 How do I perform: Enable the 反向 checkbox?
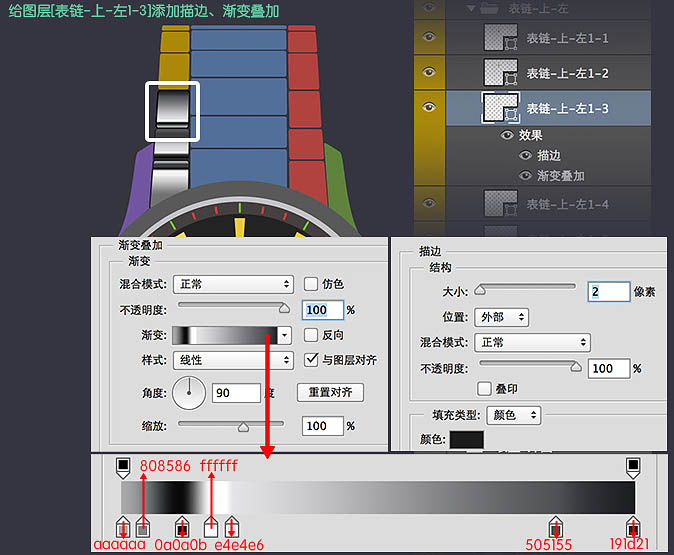(x=310, y=335)
